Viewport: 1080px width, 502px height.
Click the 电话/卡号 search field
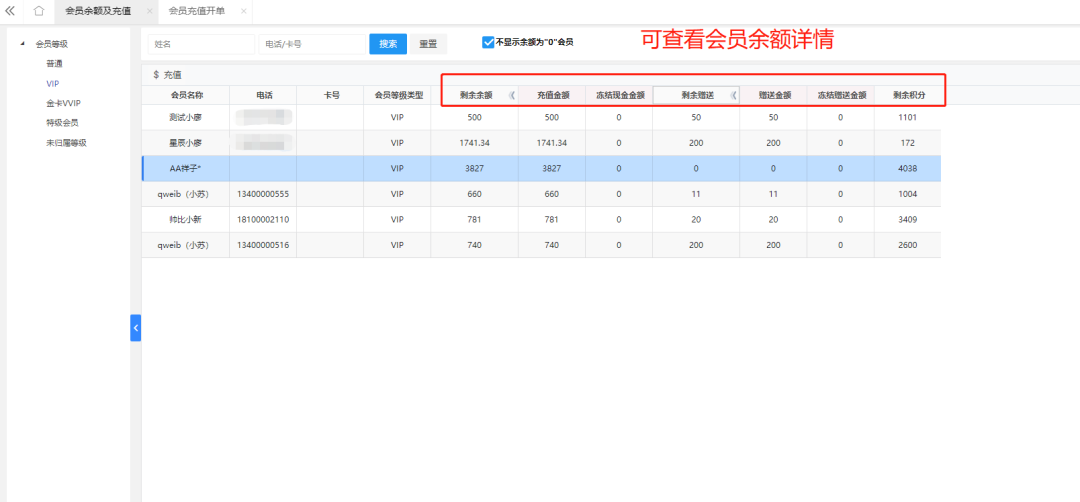point(313,44)
